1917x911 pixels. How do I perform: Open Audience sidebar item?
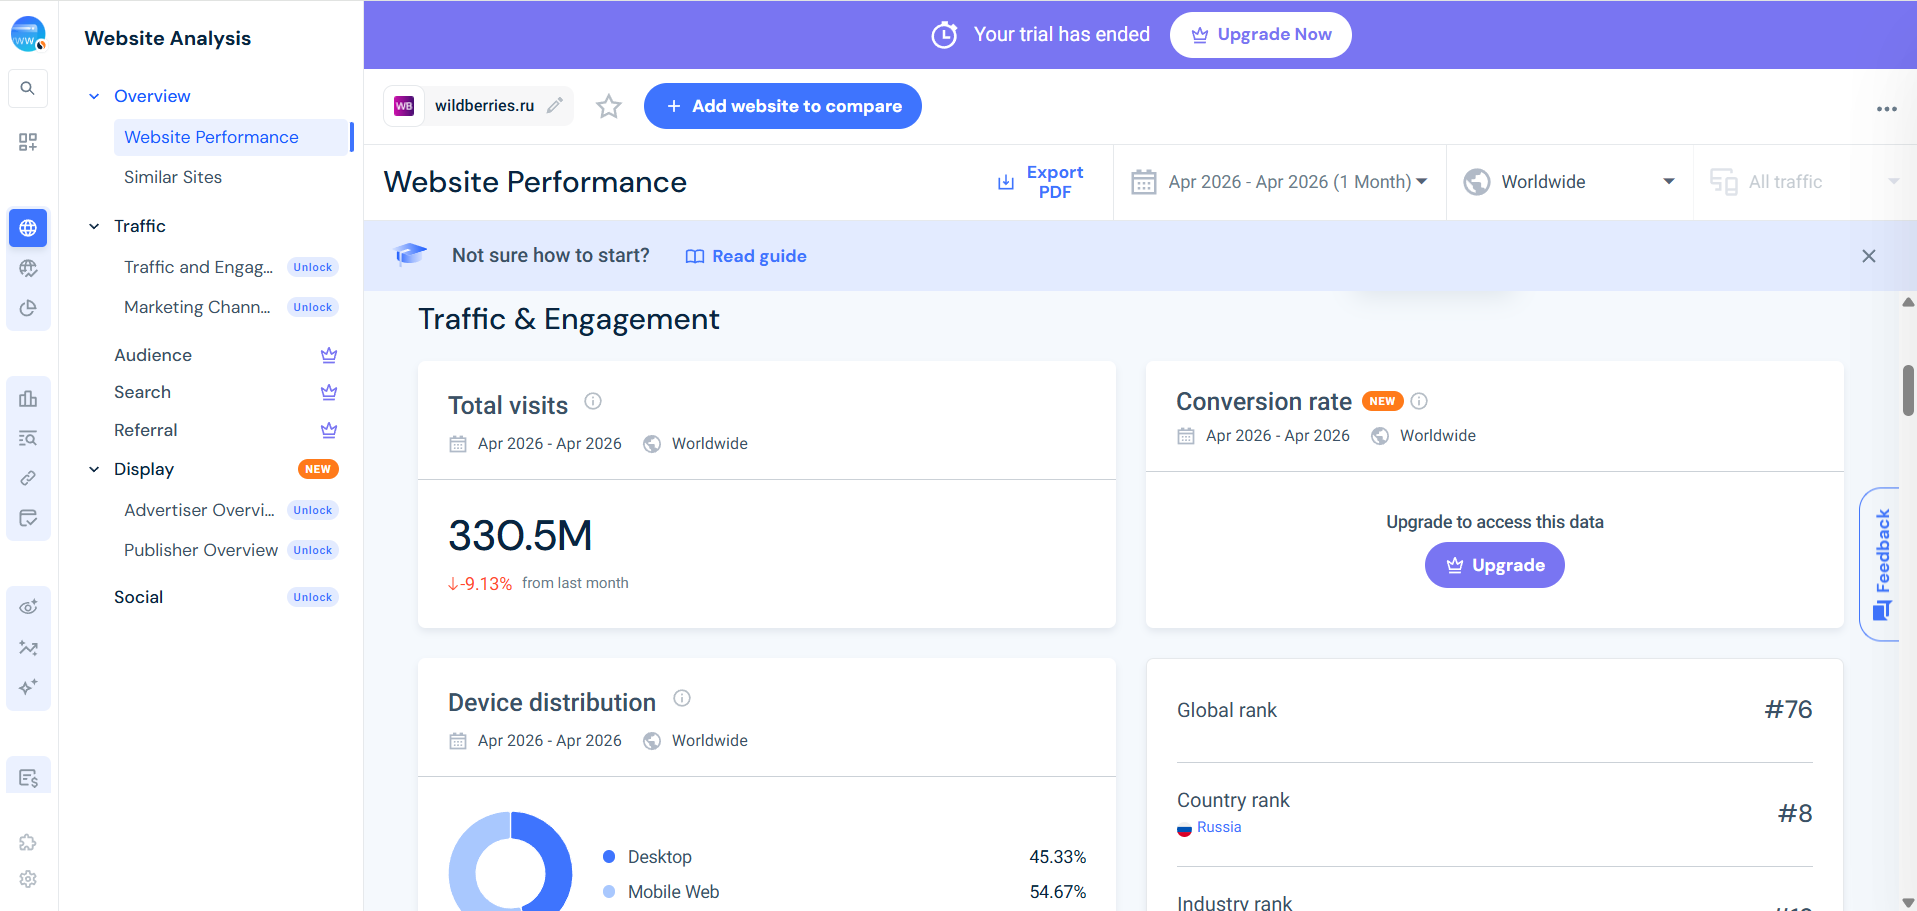click(x=153, y=355)
